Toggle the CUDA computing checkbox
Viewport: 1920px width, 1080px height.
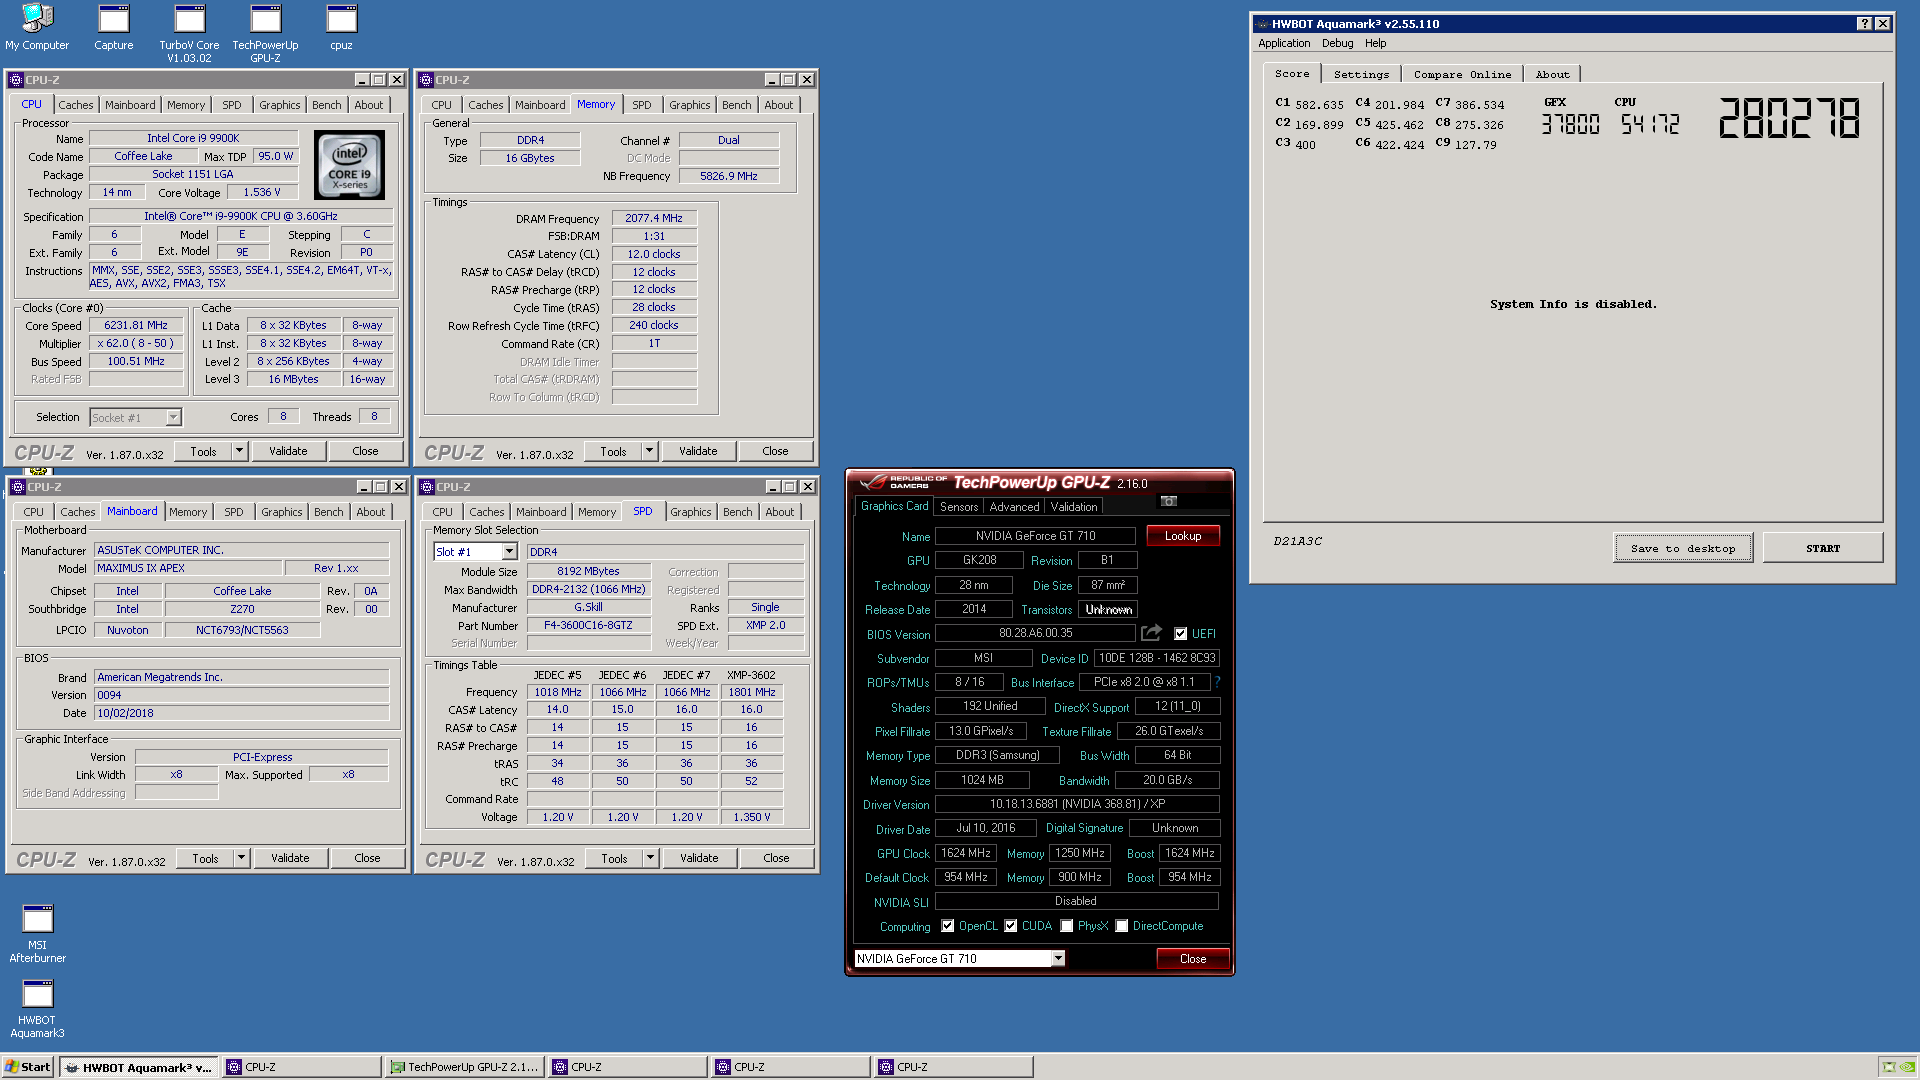[x=1011, y=926]
